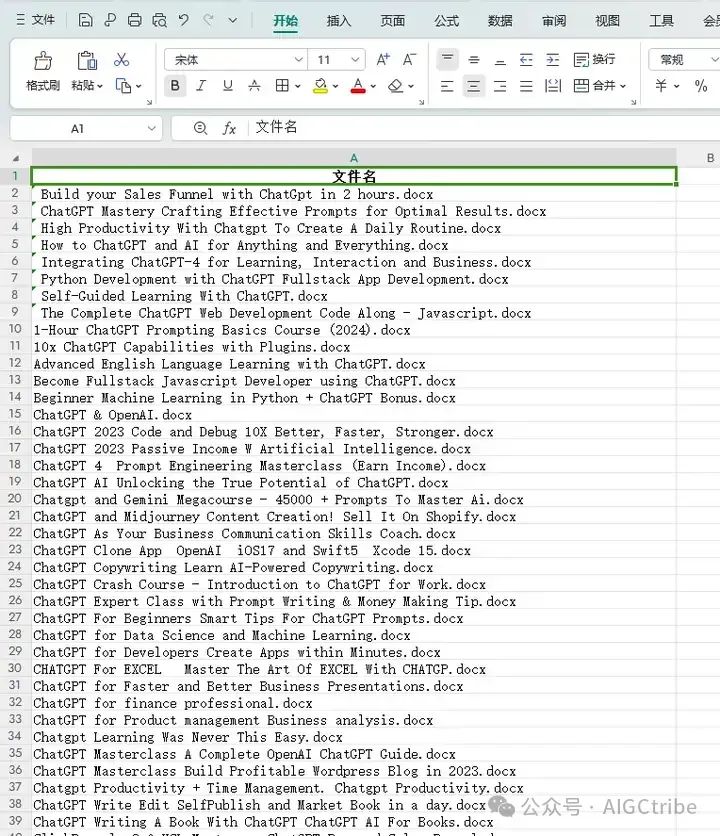Enable Wrap Text (换行)
This screenshot has width=720, height=836.
595,59
